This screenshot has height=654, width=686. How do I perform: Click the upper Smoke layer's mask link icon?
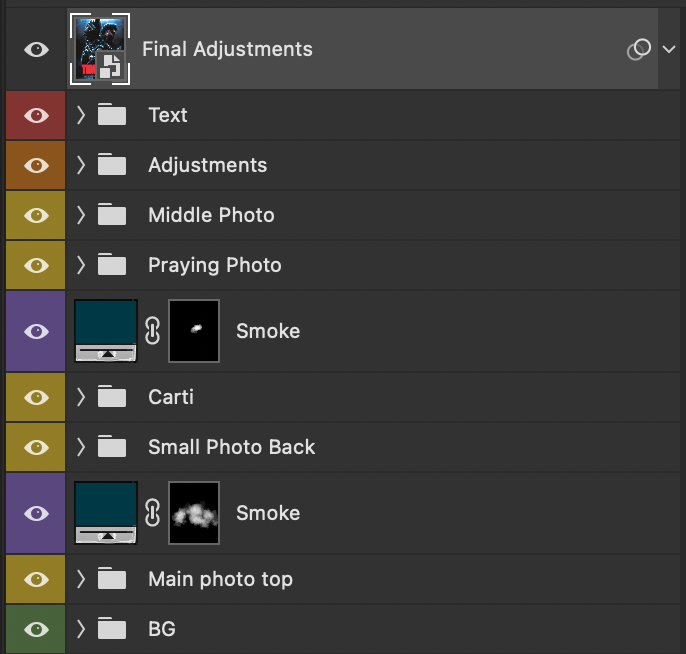click(x=153, y=331)
